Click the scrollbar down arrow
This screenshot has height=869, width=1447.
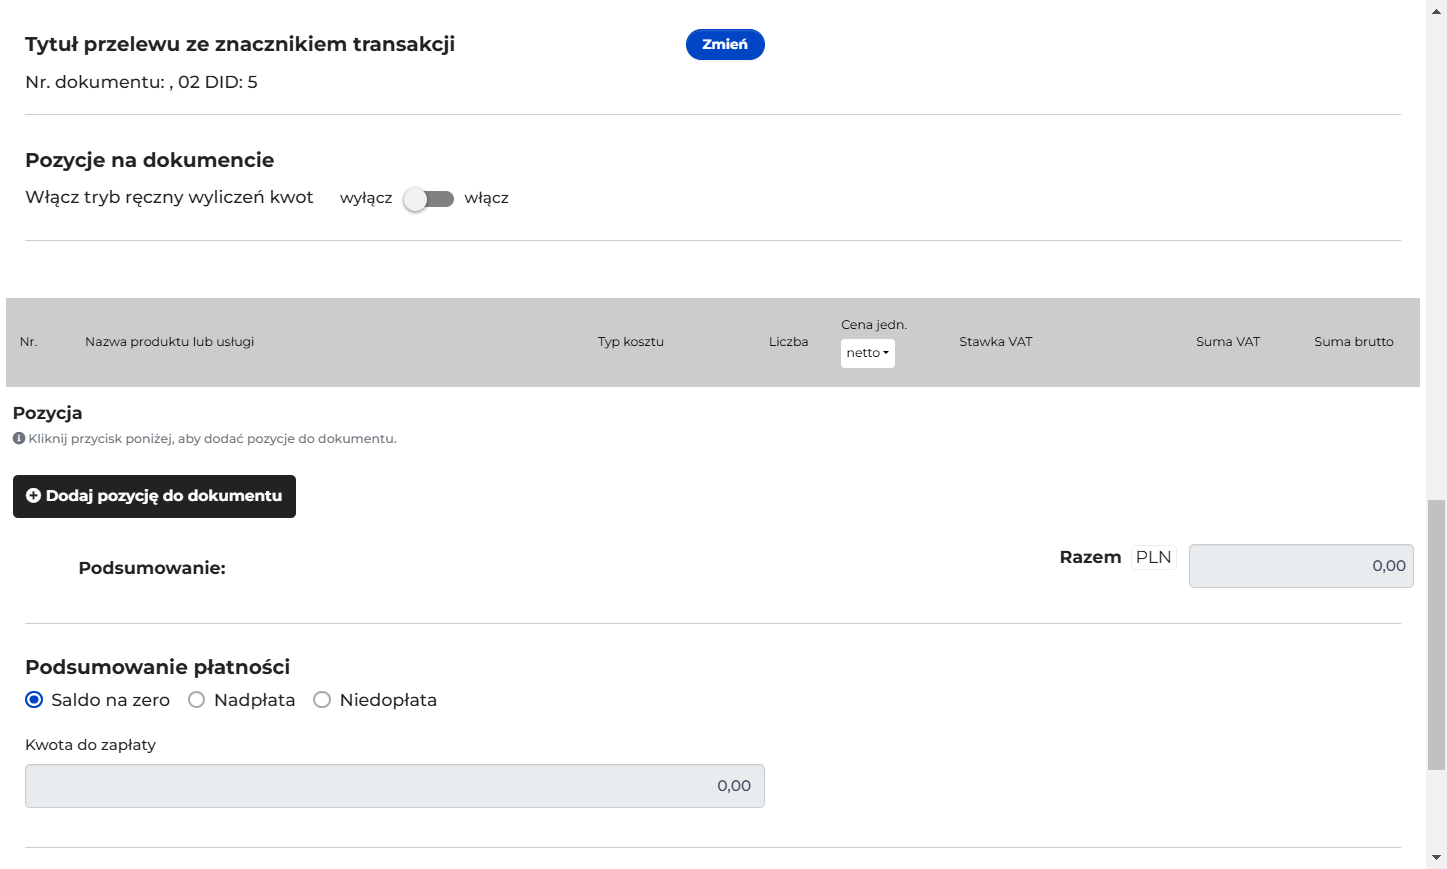1437,857
